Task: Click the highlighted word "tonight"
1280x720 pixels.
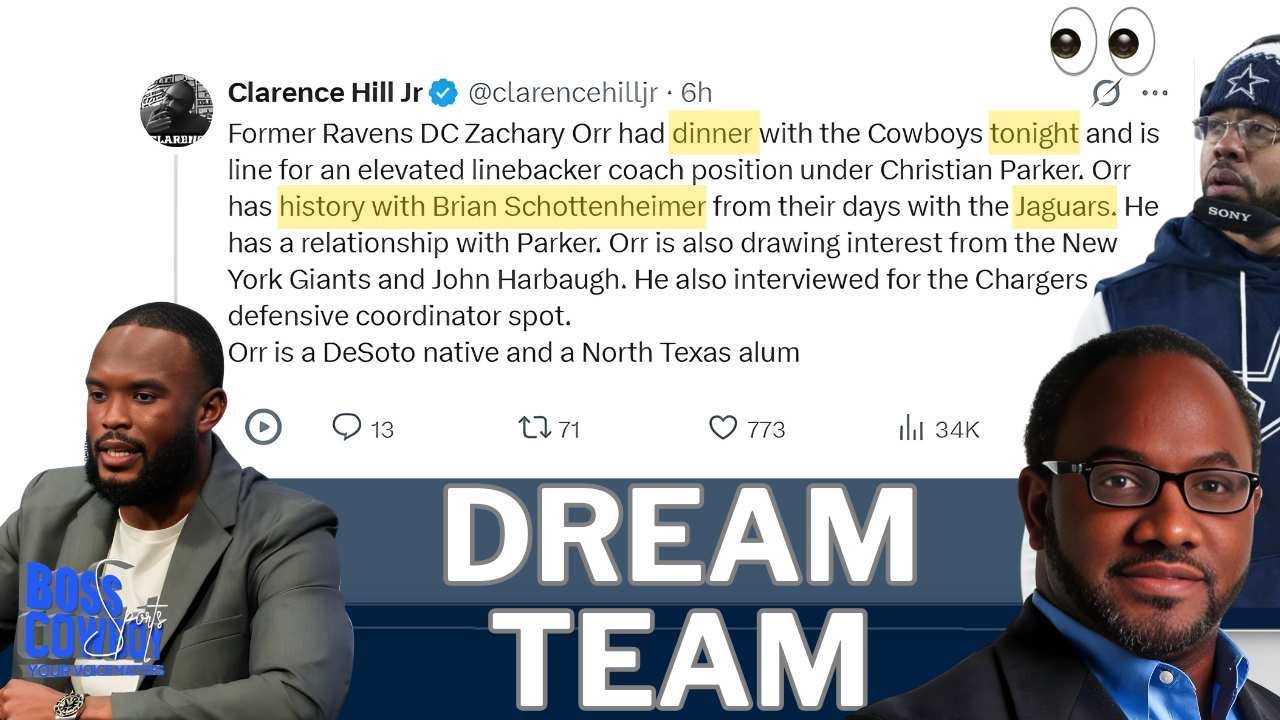Action: 1034,132
